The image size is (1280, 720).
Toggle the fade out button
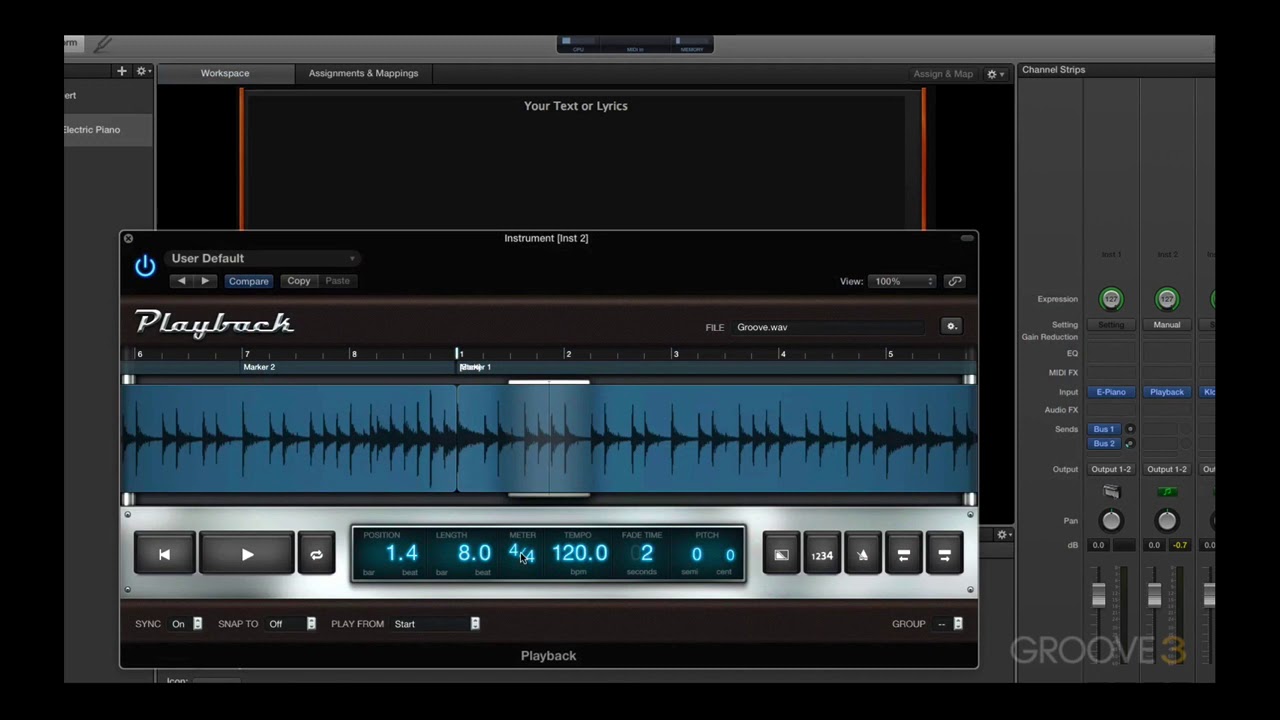[x=781, y=555]
